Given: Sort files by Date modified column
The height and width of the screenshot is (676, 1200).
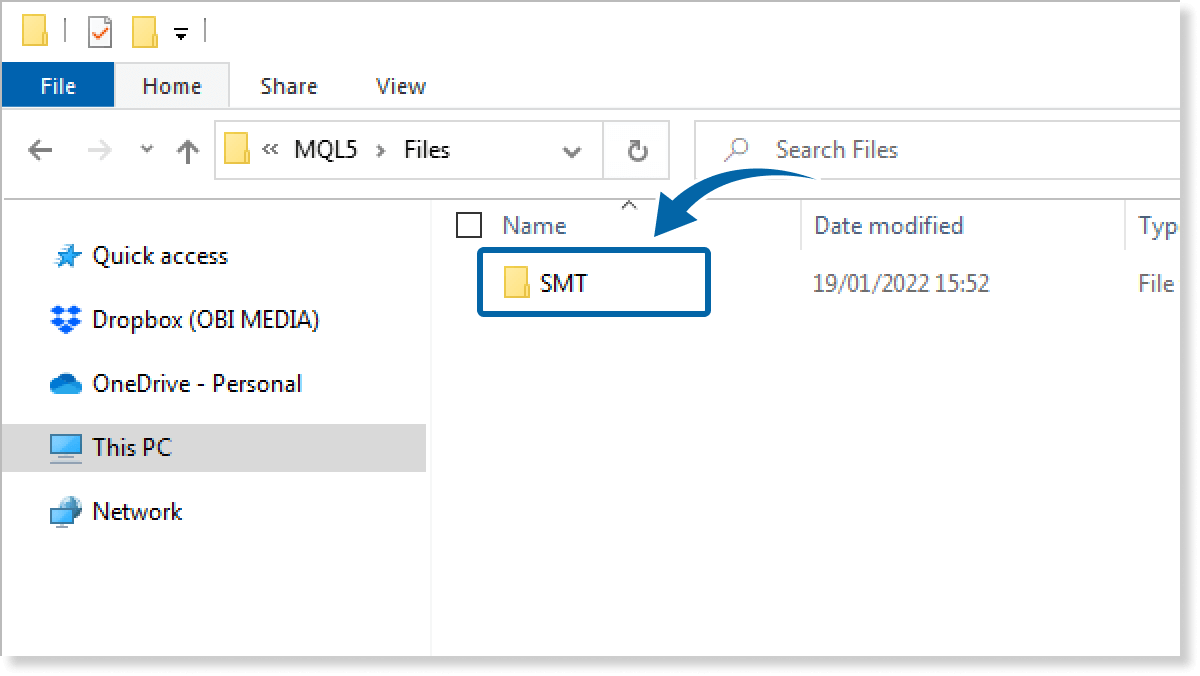Looking at the screenshot, I should 888,226.
